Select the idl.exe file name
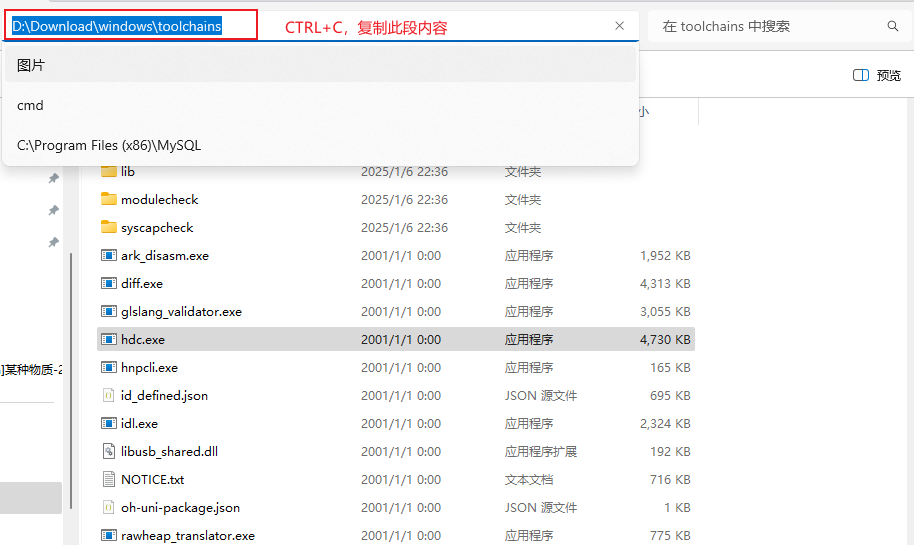The width and height of the screenshot is (914, 545). point(139,423)
